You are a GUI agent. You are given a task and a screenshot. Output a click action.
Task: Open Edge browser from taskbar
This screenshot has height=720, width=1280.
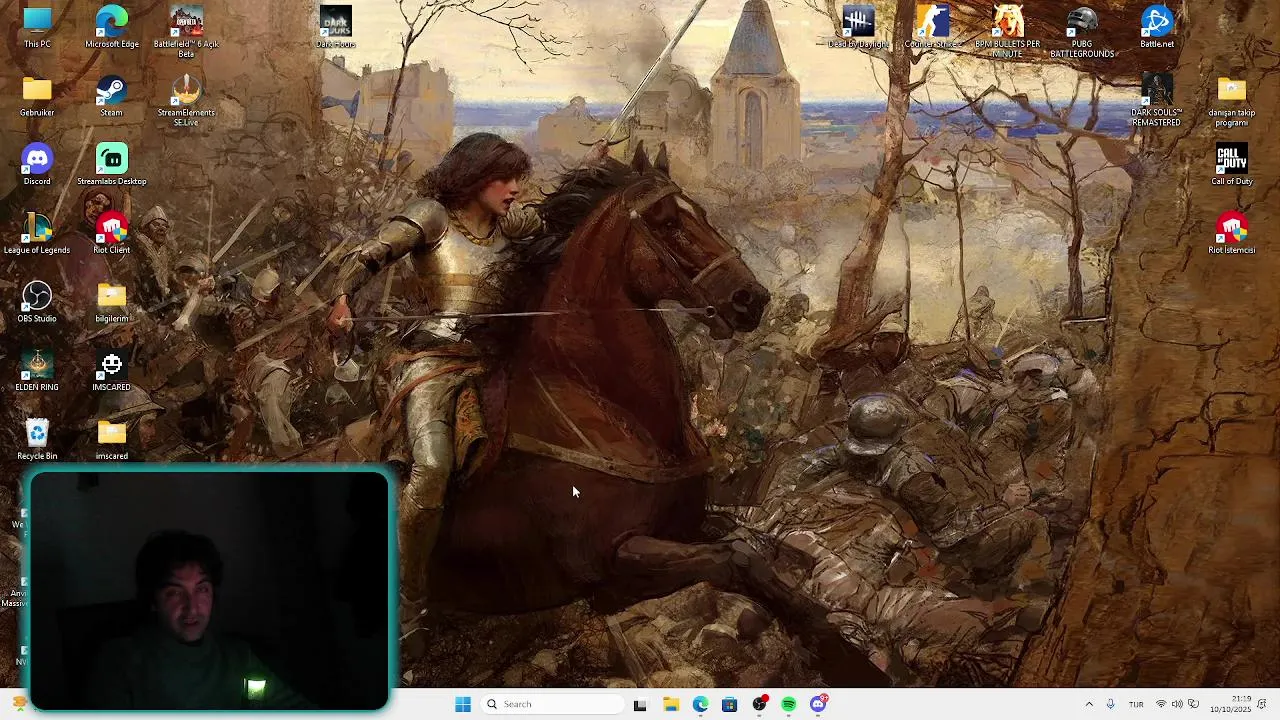tap(700, 704)
